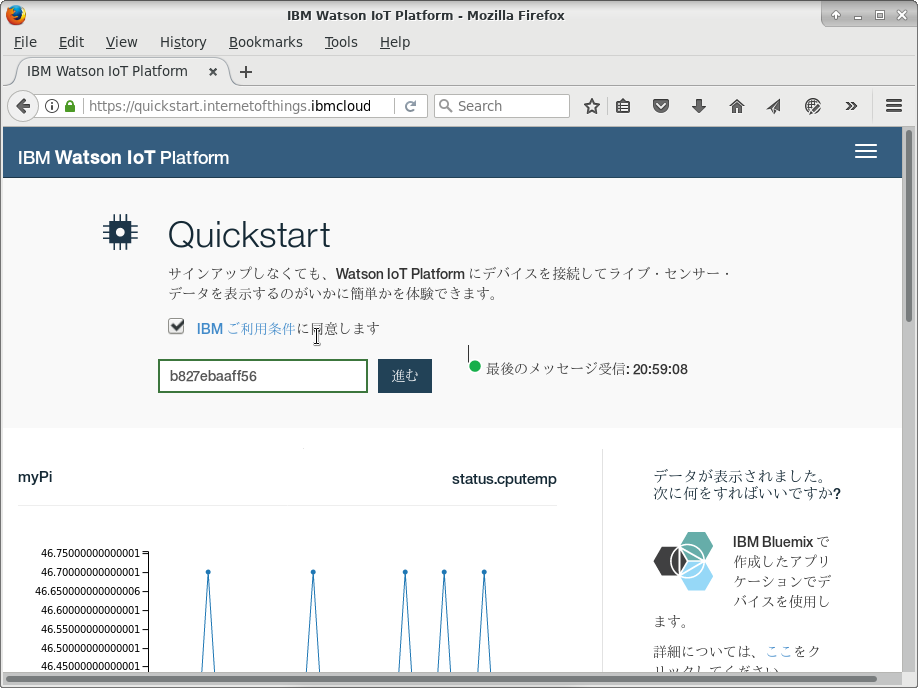Click the device ID input field
The image size is (918, 688).
262,376
